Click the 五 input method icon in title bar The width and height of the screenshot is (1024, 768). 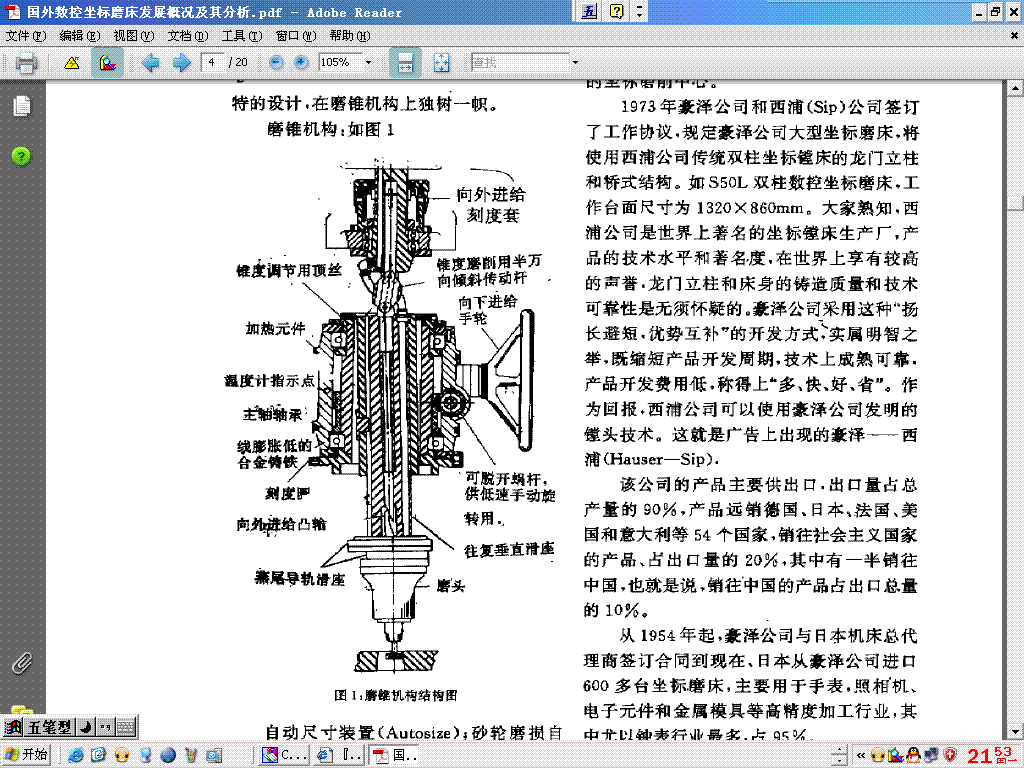(x=590, y=11)
